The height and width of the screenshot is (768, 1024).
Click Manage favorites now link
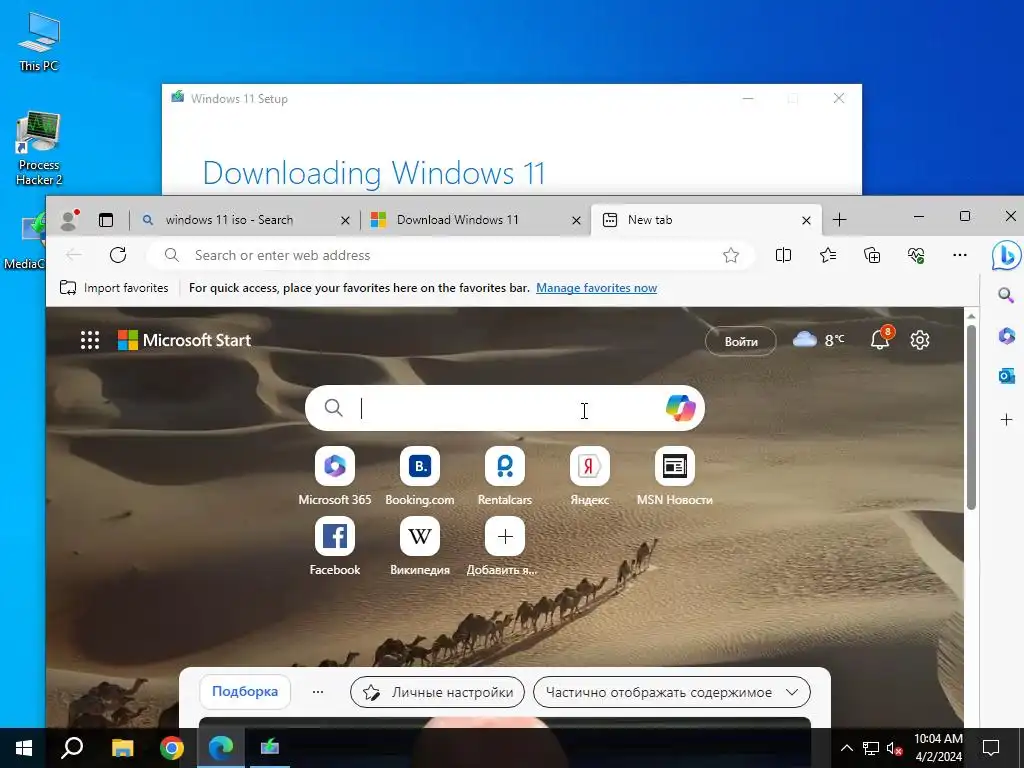click(x=596, y=288)
